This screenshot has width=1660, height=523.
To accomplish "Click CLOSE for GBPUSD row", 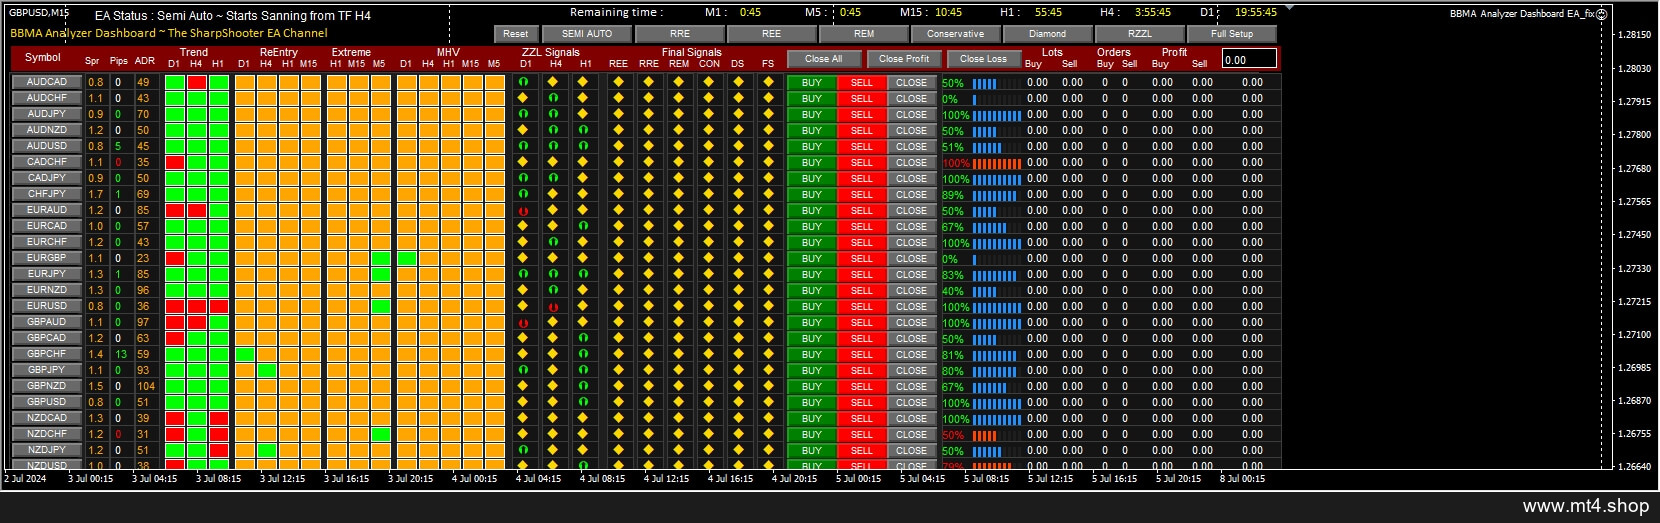I will pos(912,402).
